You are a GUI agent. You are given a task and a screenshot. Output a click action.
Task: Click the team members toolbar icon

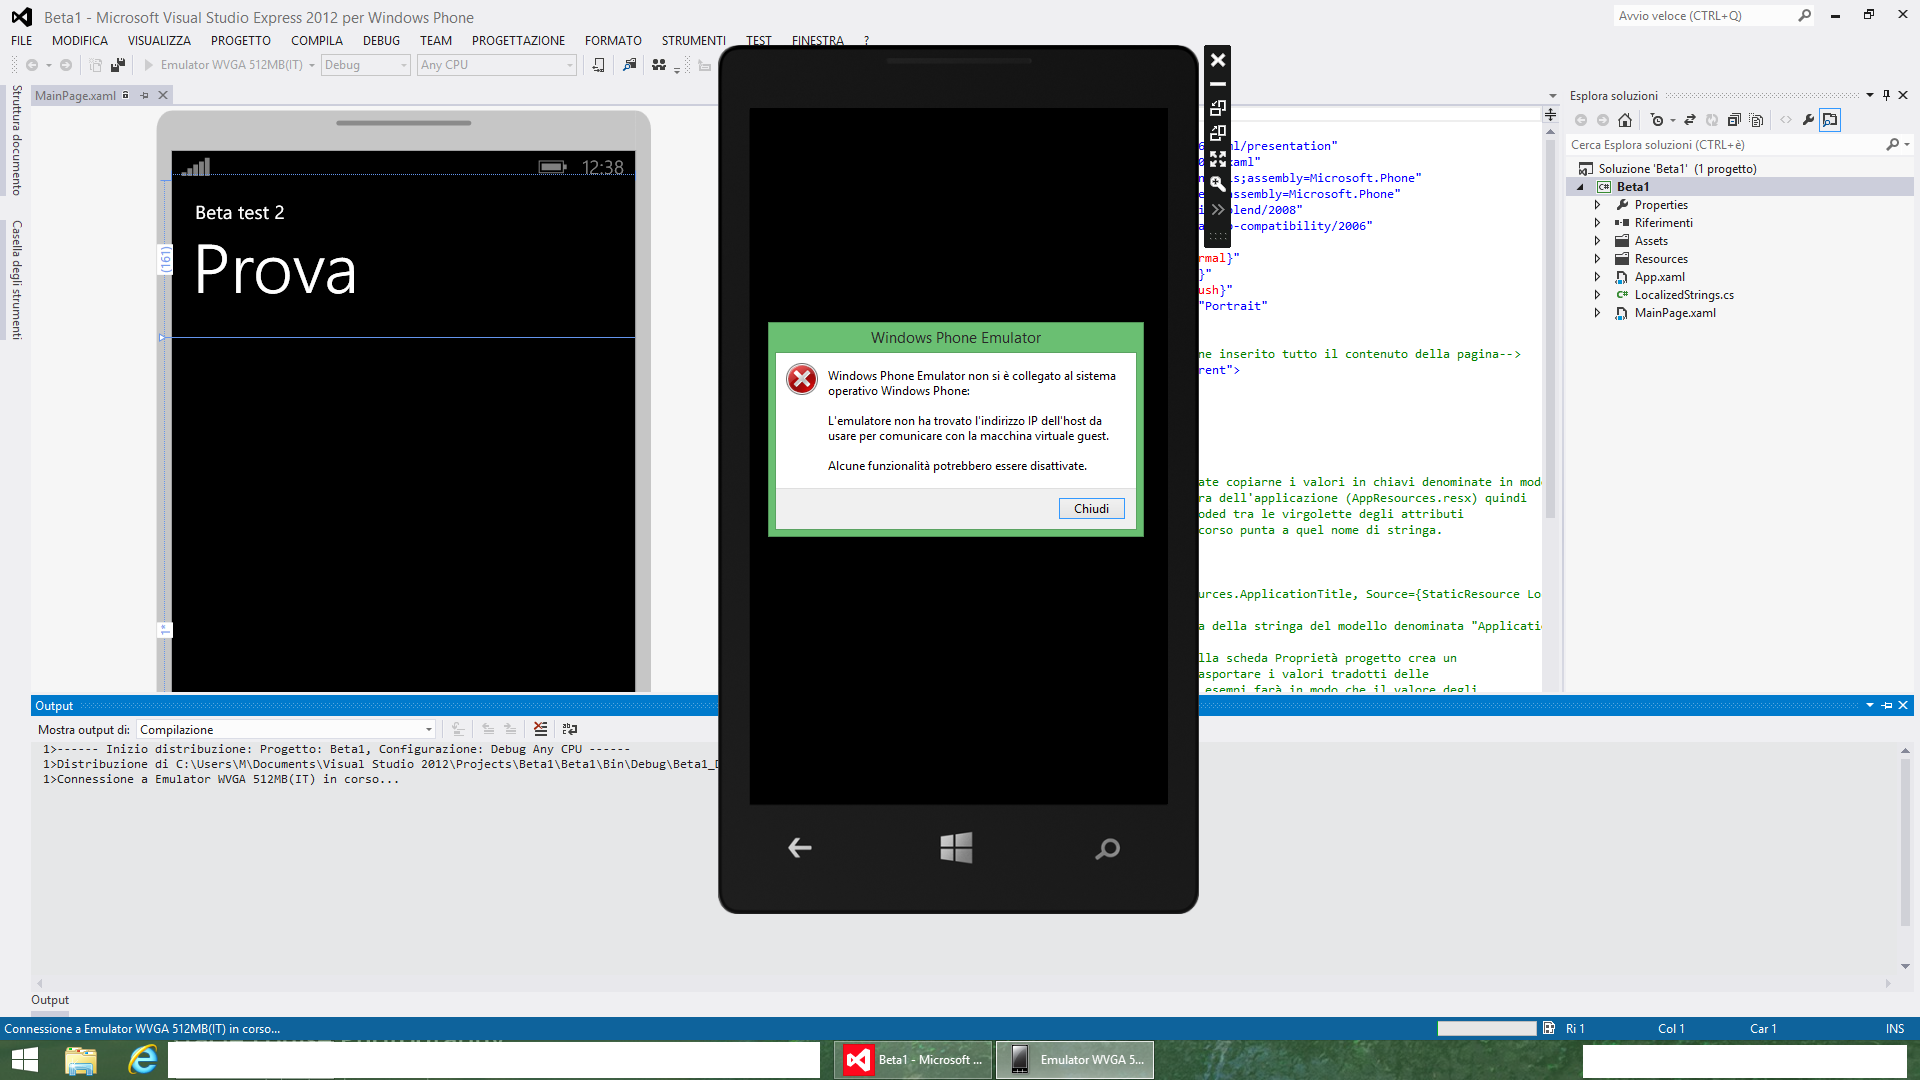click(x=659, y=65)
